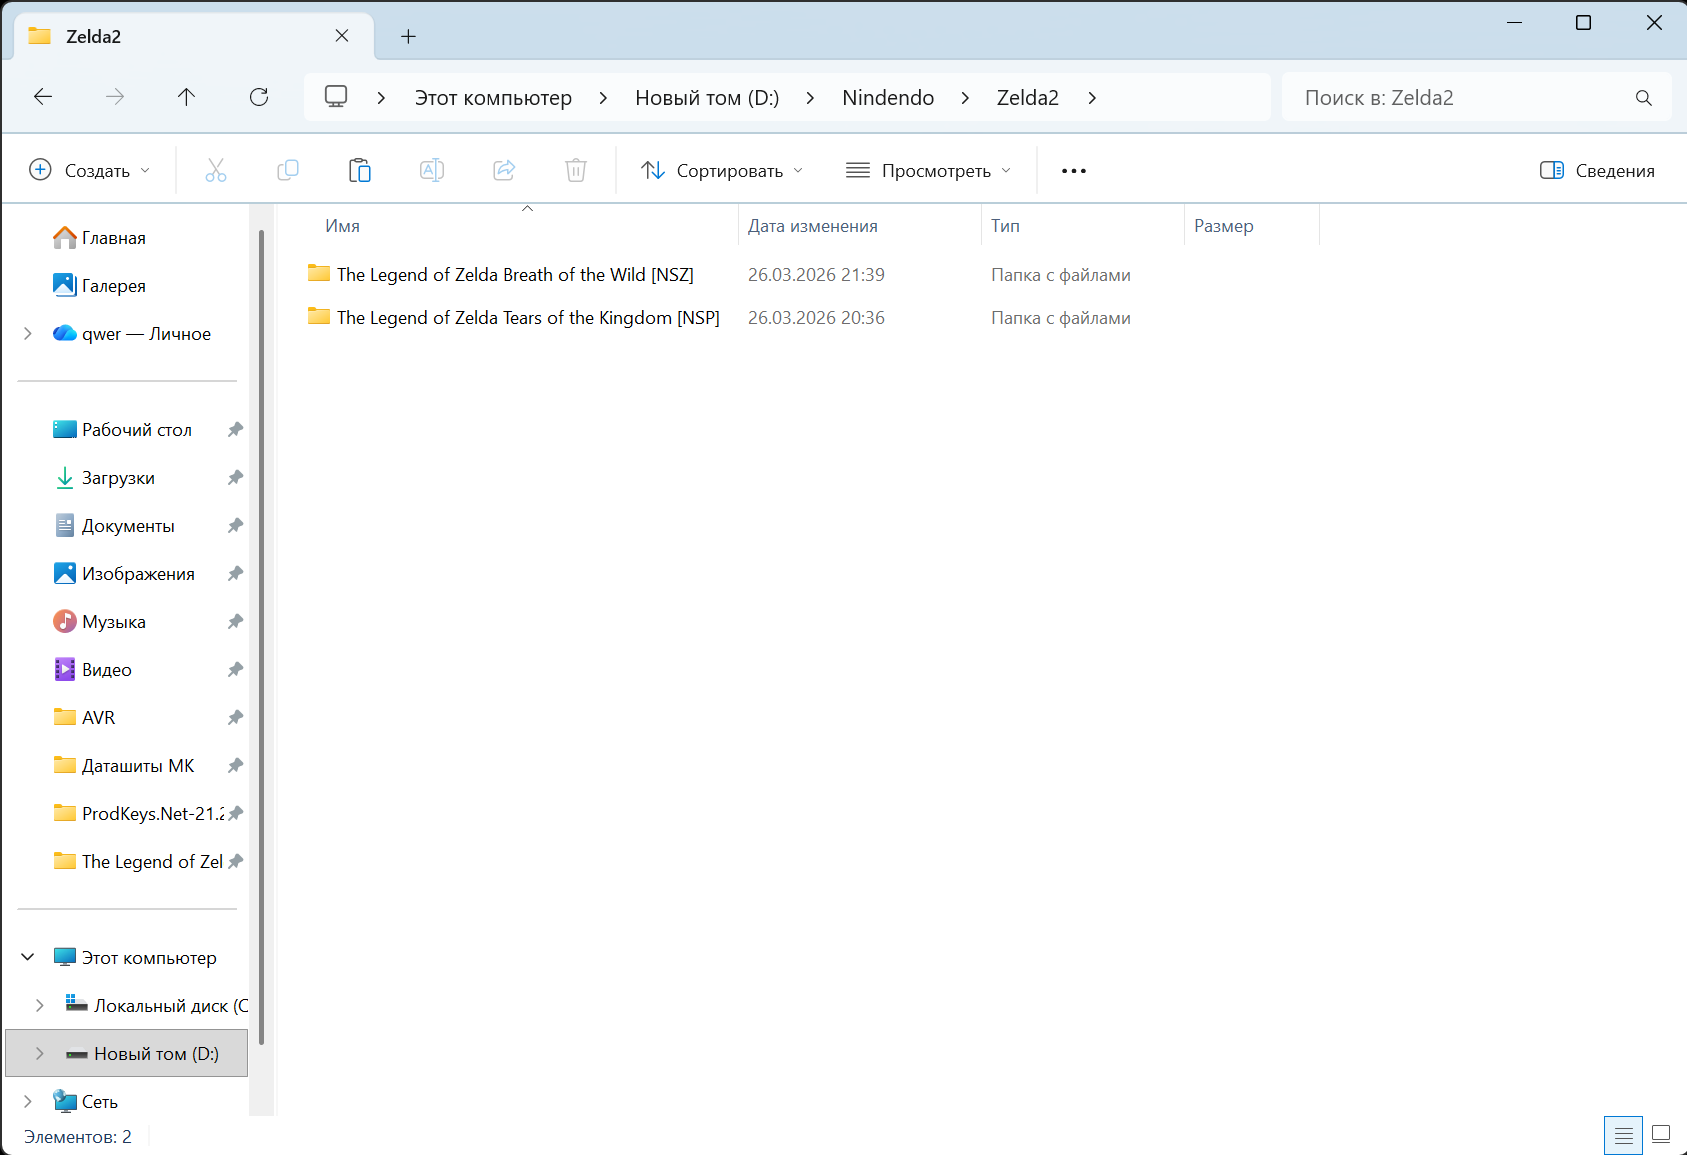Expand the Новый том (D:) tree node
Image resolution: width=1687 pixels, height=1155 pixels.
point(40,1054)
